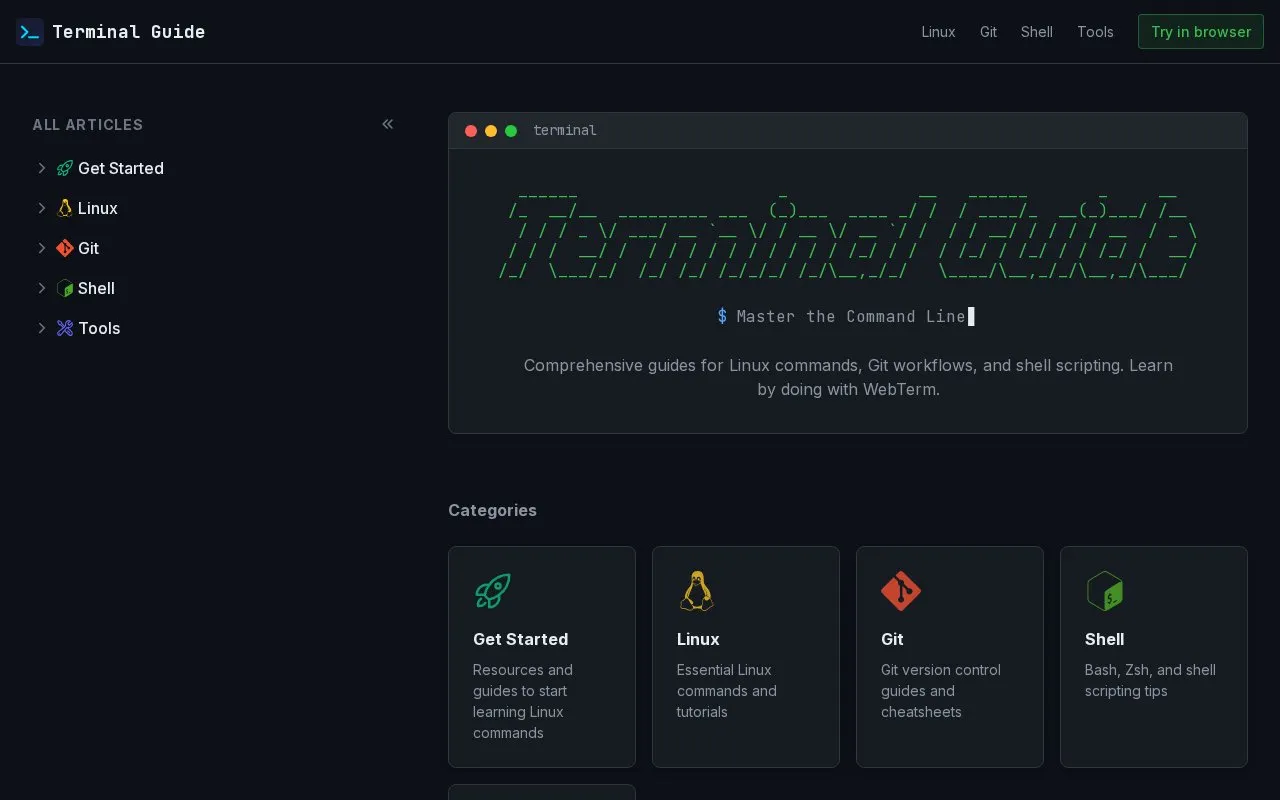1280x800 pixels.
Task: Open the Git sidebar article label
Action: [88, 248]
